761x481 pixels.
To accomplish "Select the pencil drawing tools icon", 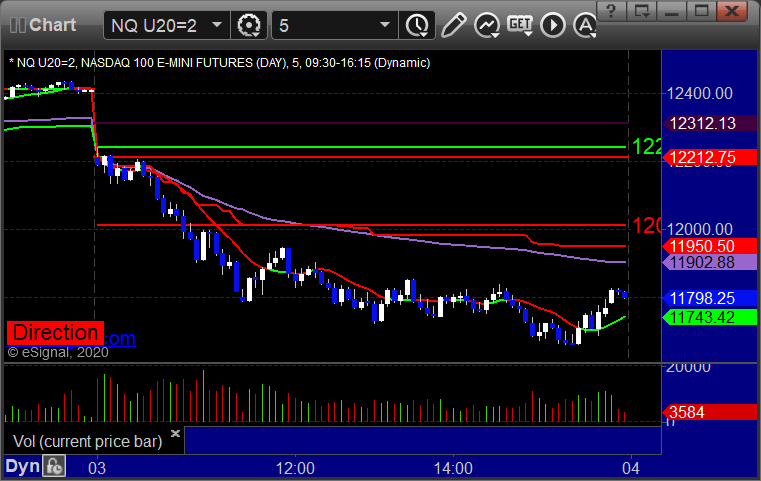I will (x=453, y=25).
